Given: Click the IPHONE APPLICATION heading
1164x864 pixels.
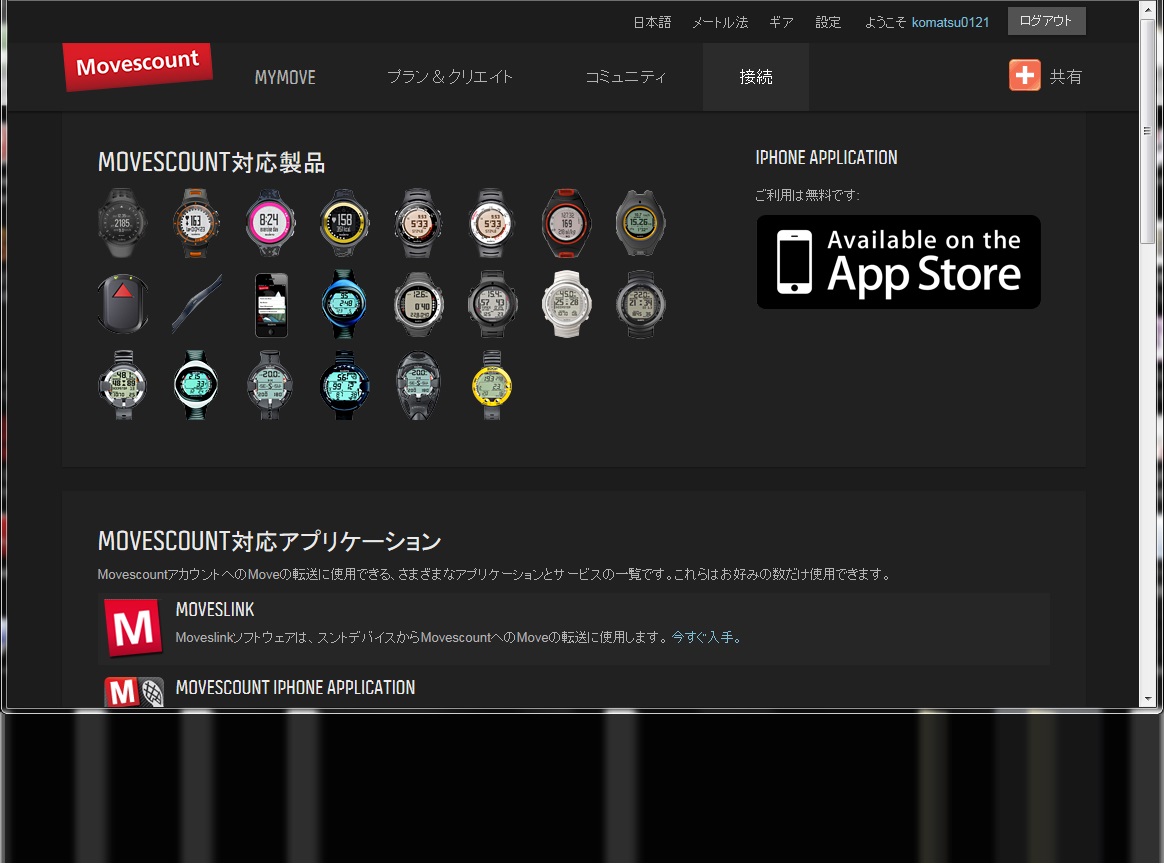Looking at the screenshot, I should coord(826,157).
